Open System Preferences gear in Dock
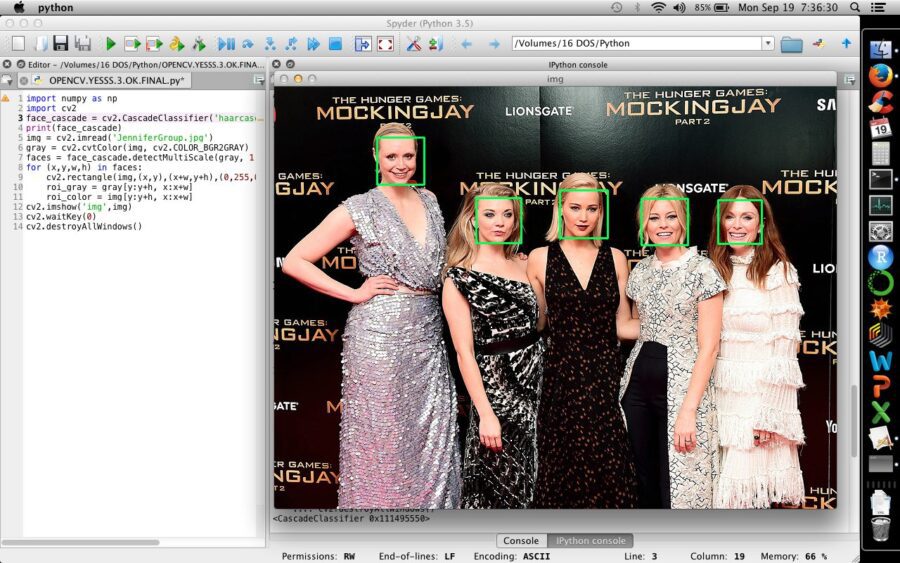 tap(880, 231)
